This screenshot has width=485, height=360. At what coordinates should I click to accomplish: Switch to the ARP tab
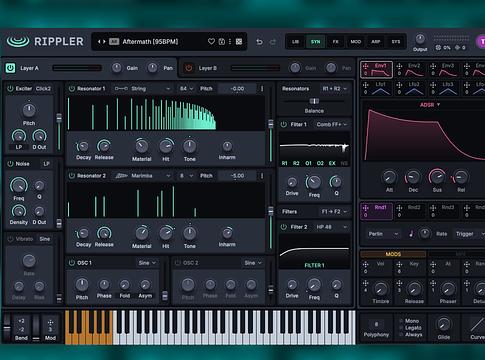click(x=376, y=42)
